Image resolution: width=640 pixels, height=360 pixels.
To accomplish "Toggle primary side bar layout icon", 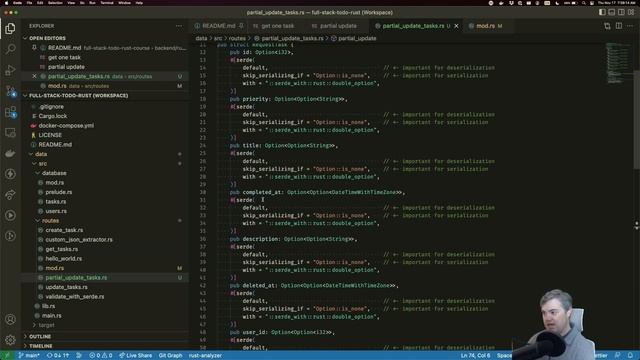I will coord(602,12).
